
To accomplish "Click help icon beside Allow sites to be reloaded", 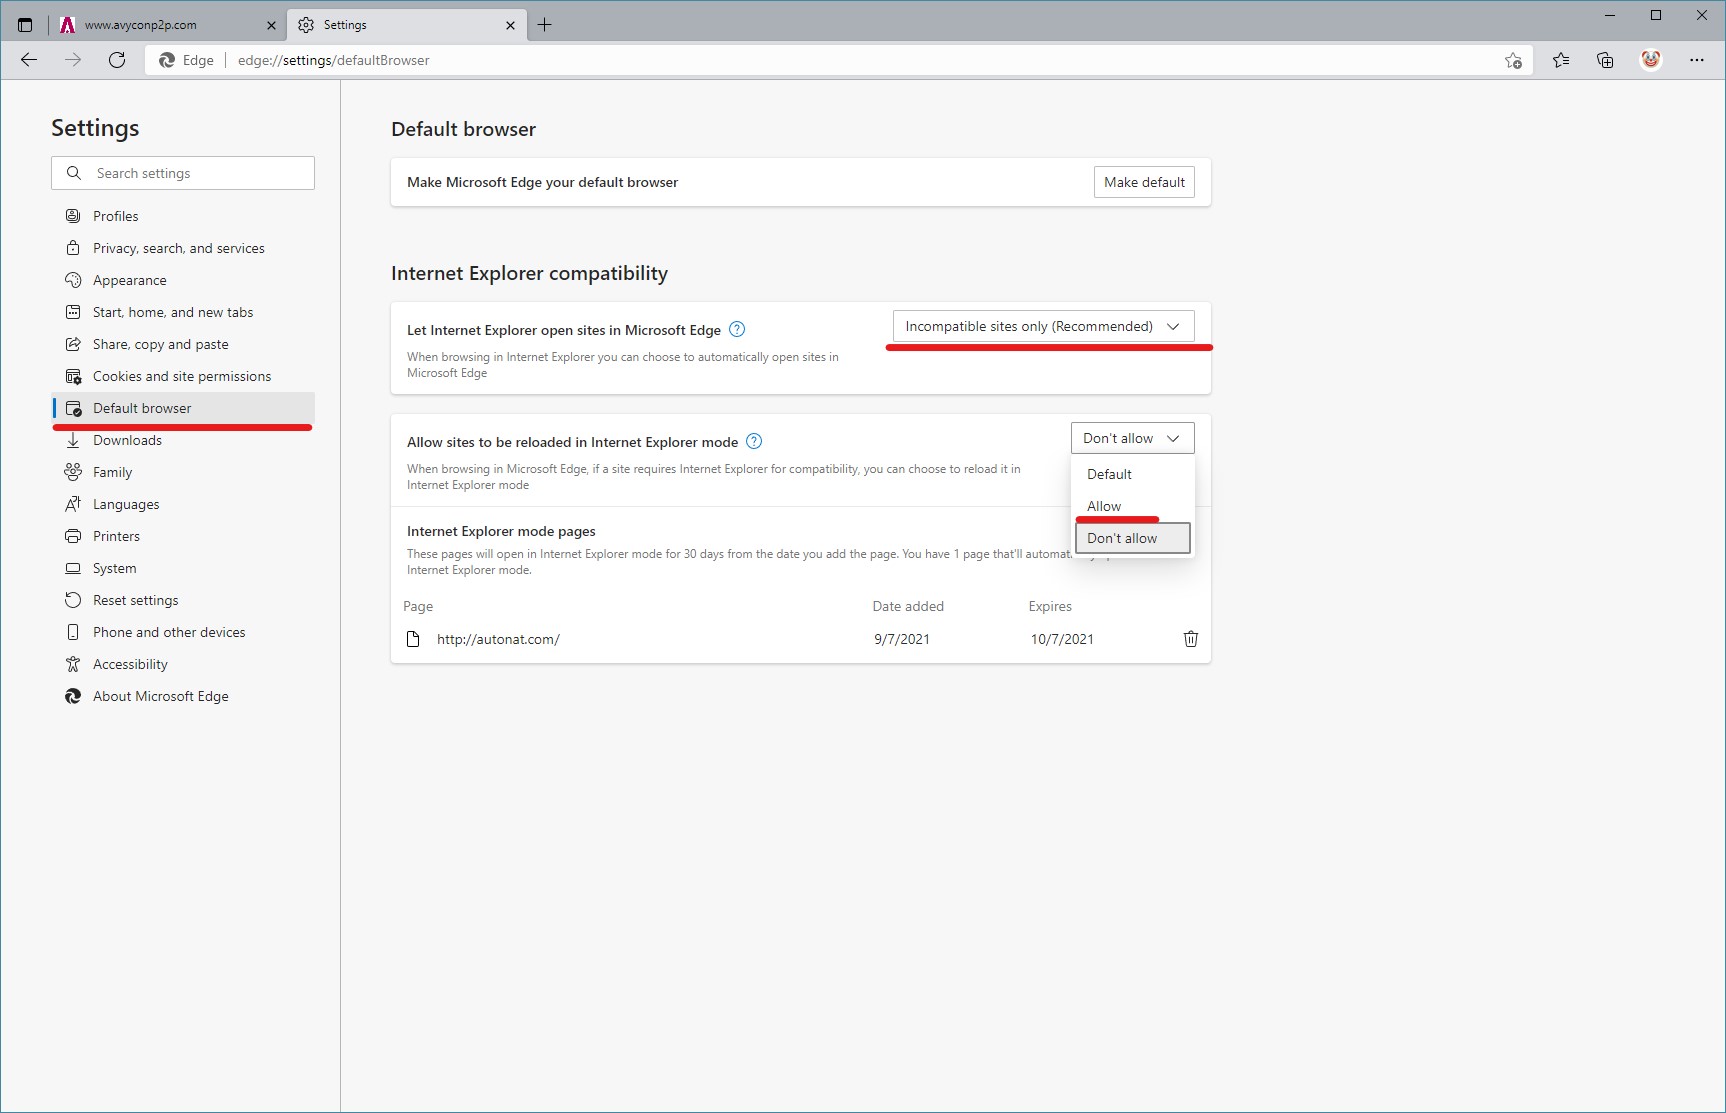I will [x=754, y=441].
